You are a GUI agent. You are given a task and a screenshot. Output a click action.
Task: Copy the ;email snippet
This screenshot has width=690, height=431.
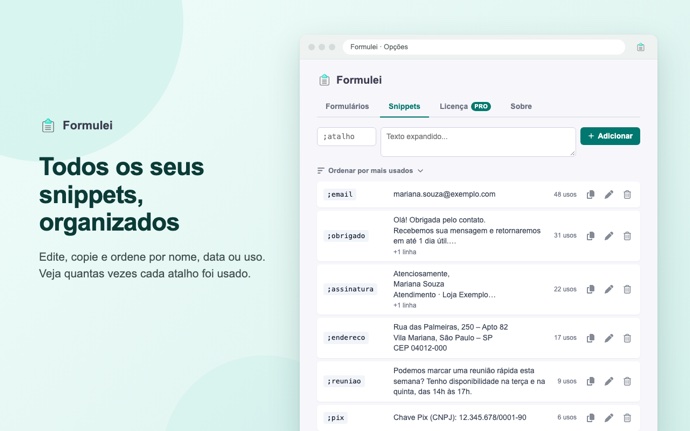point(591,195)
